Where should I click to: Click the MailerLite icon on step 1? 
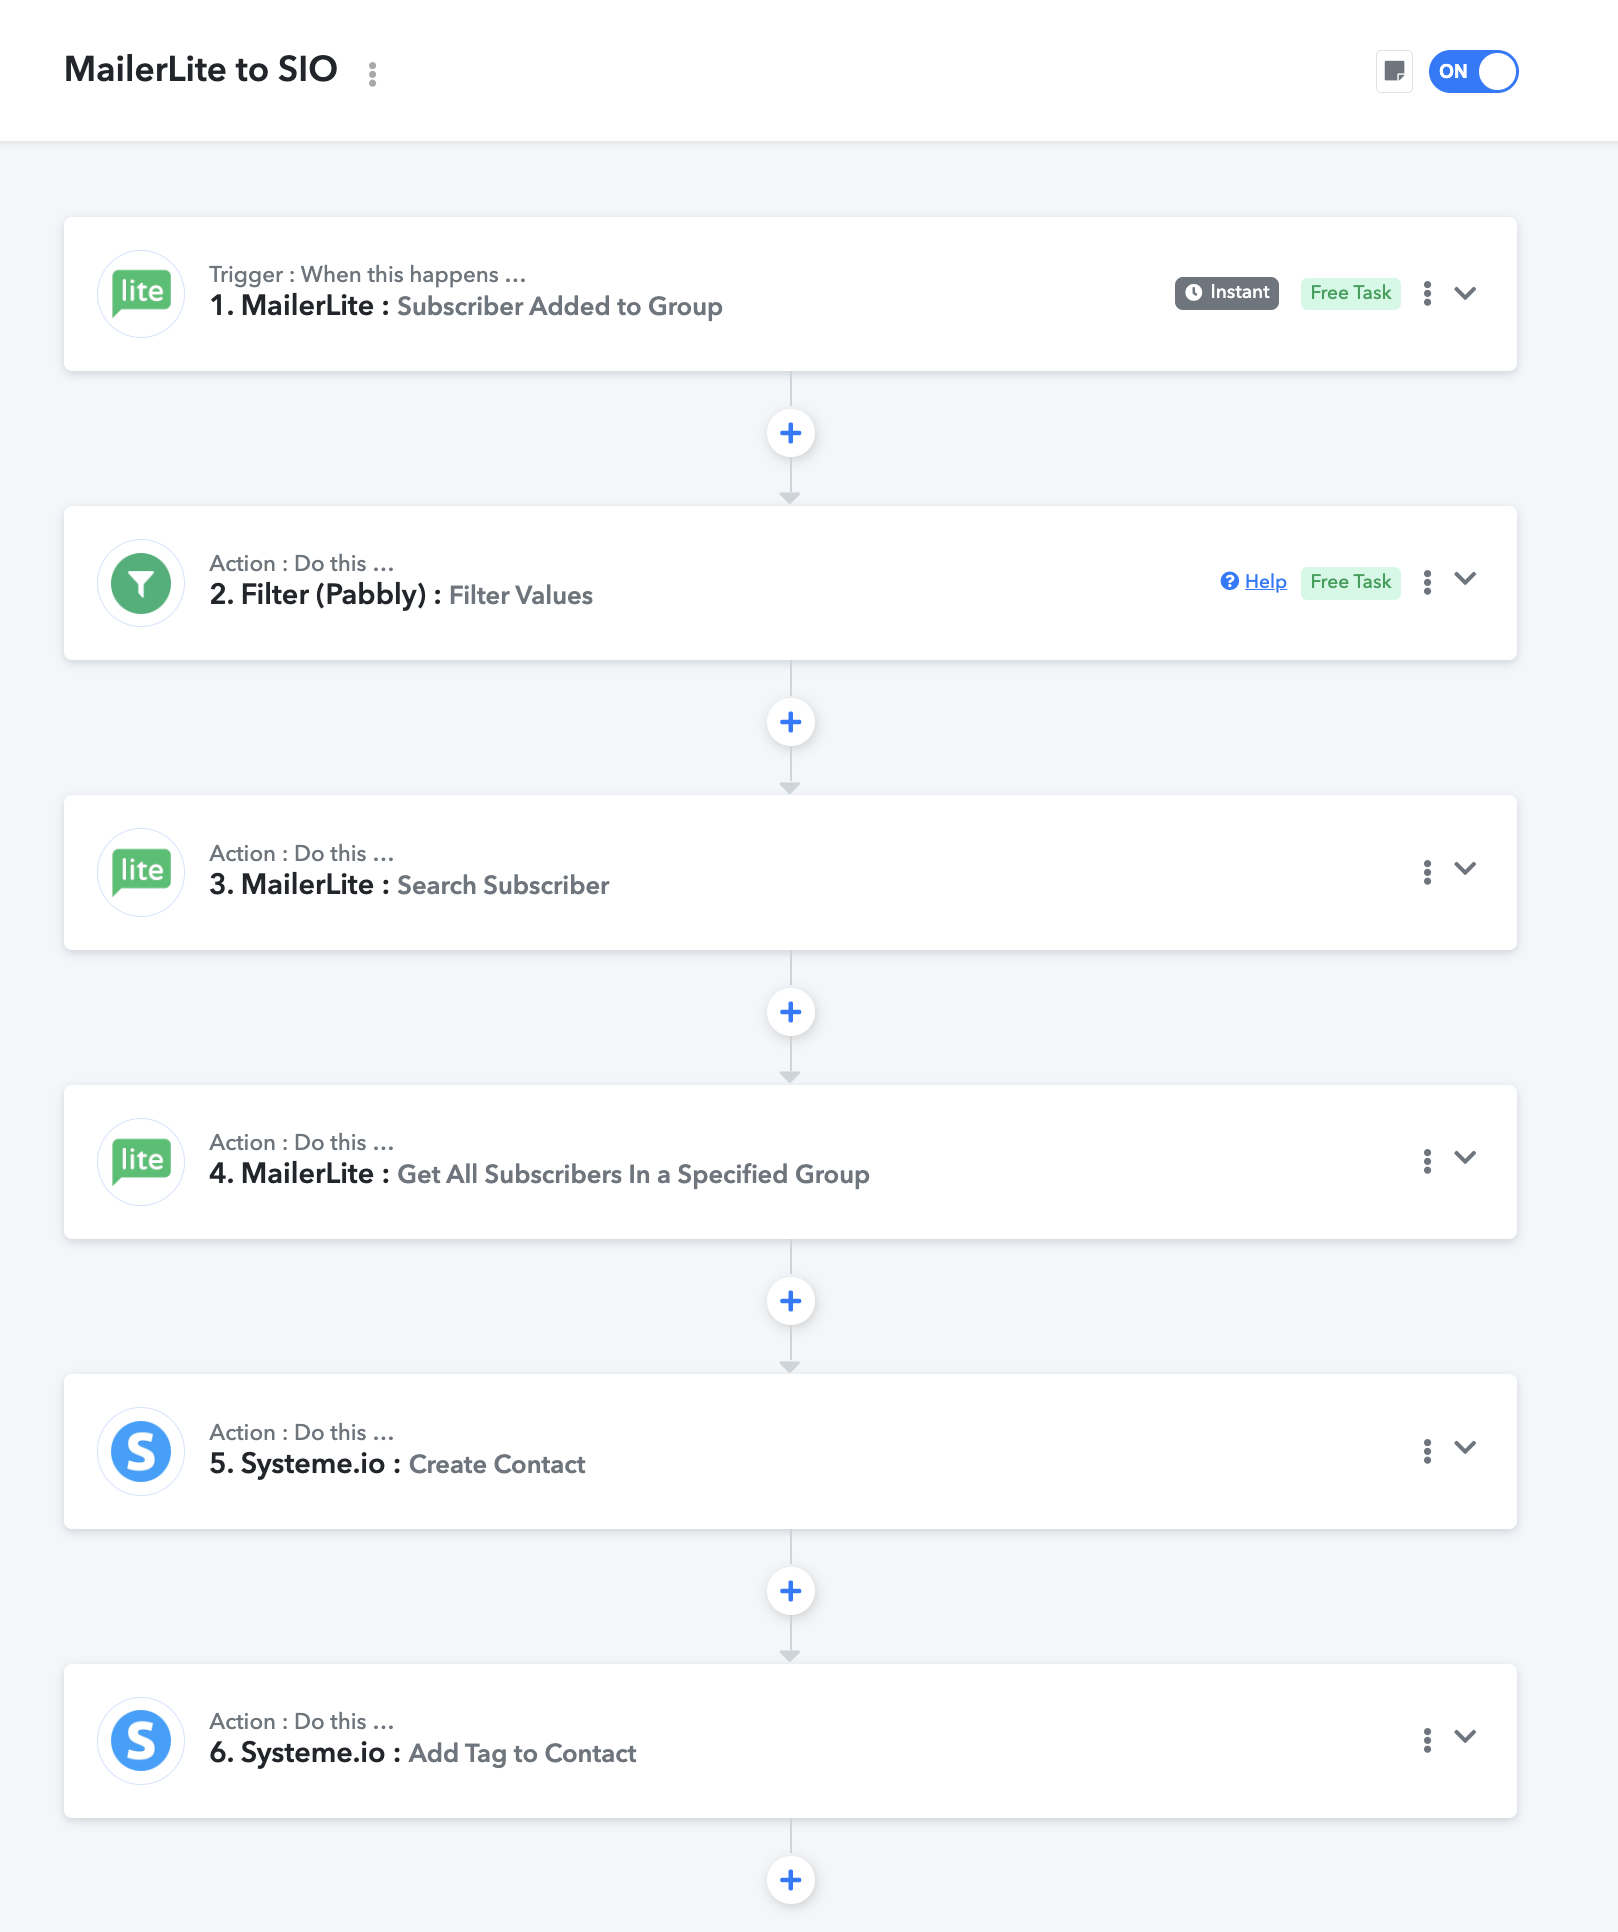tap(141, 294)
